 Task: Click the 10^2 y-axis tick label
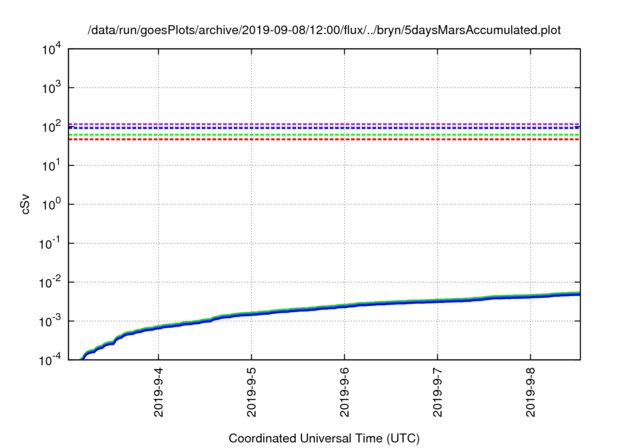[51, 127]
